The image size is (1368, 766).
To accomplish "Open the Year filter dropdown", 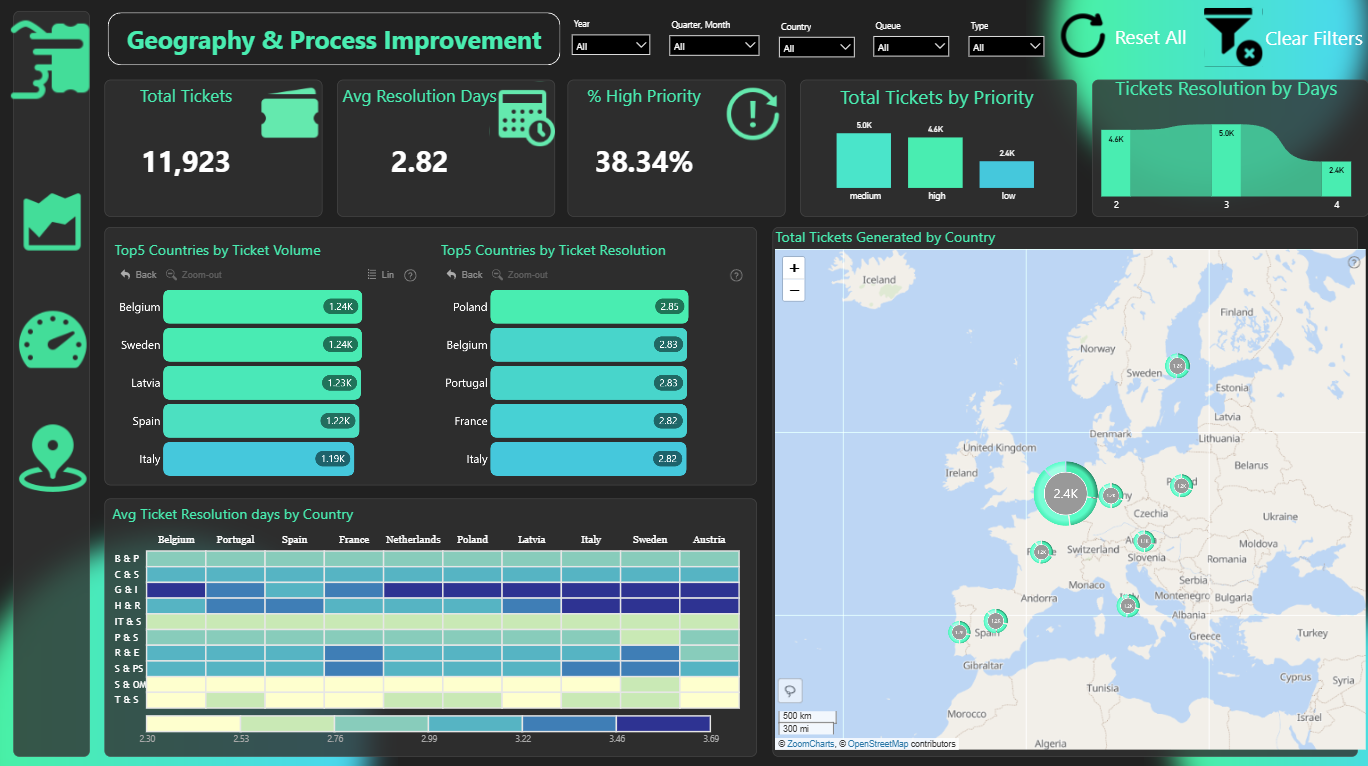I will coord(611,45).
